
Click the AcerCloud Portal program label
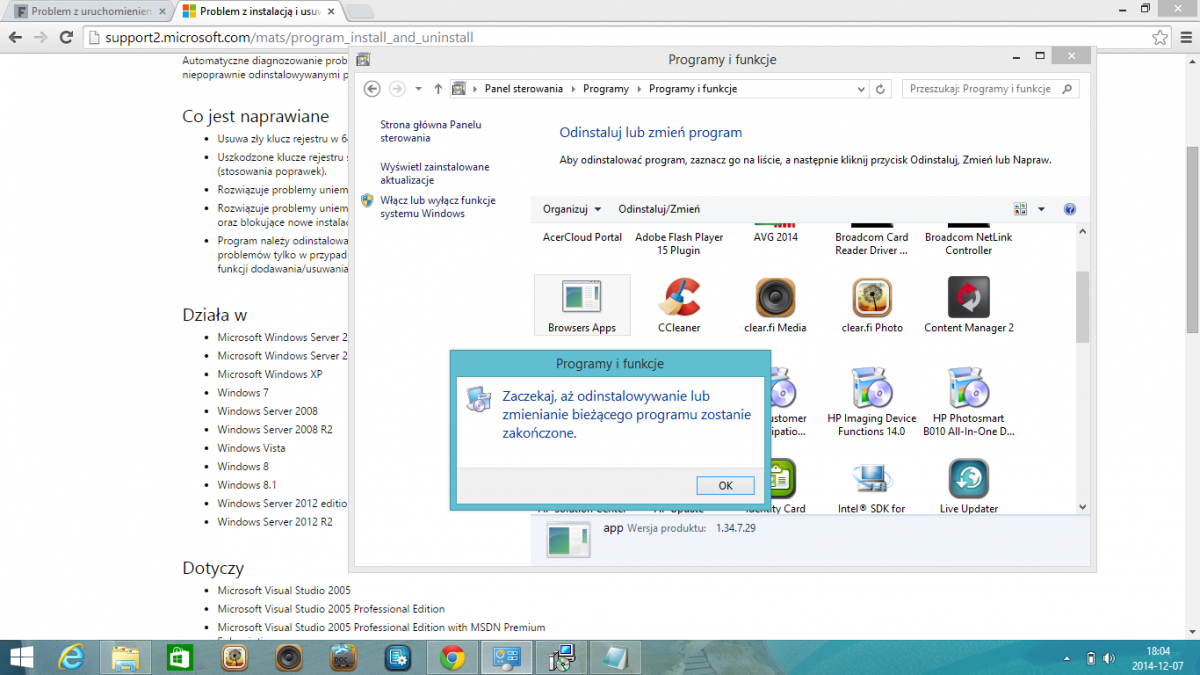click(582, 237)
